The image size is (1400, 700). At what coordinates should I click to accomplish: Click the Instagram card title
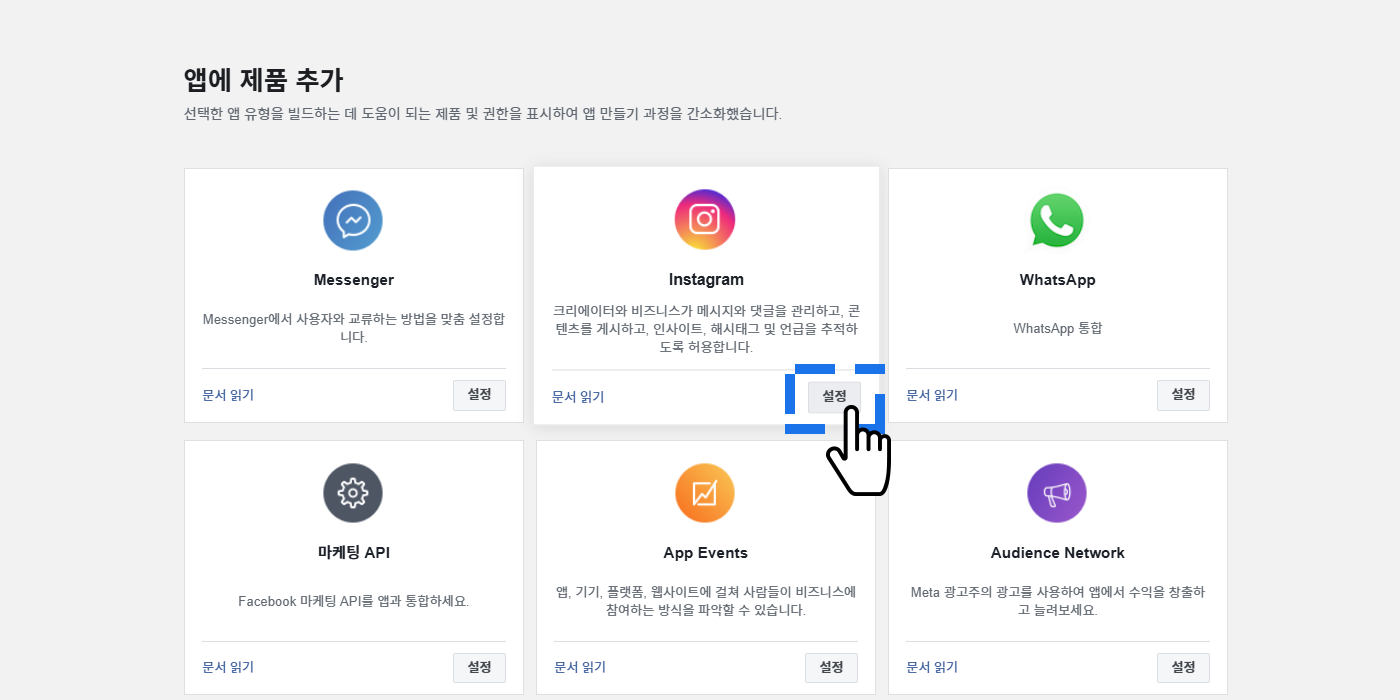[x=706, y=280]
